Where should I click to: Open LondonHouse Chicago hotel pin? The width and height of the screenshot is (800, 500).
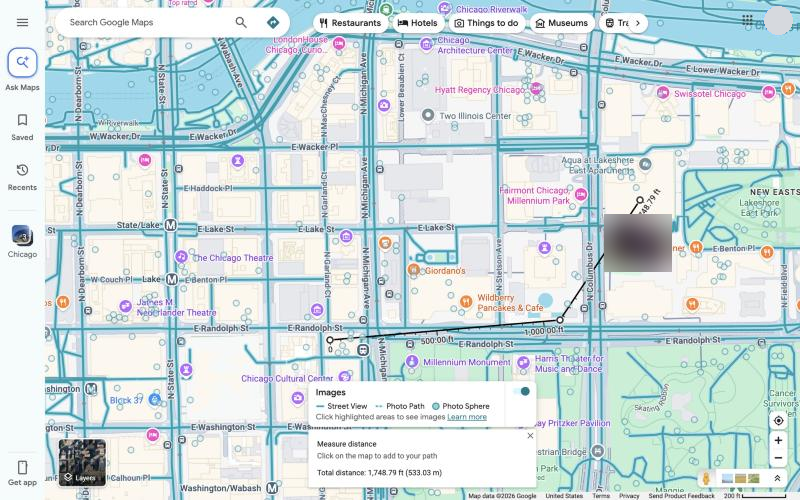click(x=338, y=44)
